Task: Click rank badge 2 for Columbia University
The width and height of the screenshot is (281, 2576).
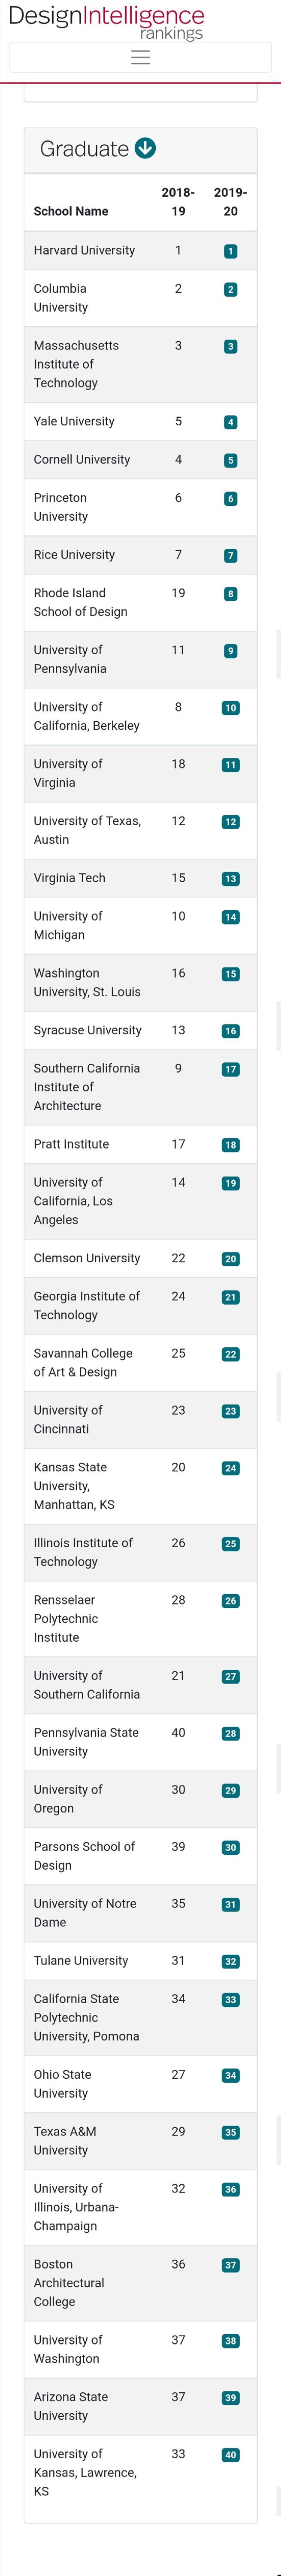Action: tap(230, 289)
